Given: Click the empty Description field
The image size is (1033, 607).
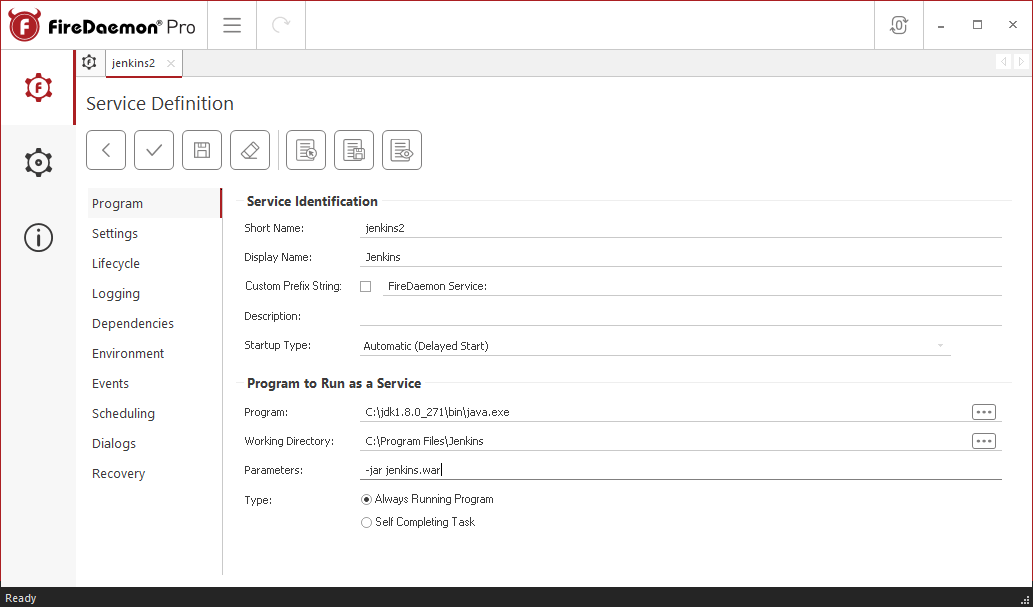Looking at the screenshot, I should tap(681, 316).
